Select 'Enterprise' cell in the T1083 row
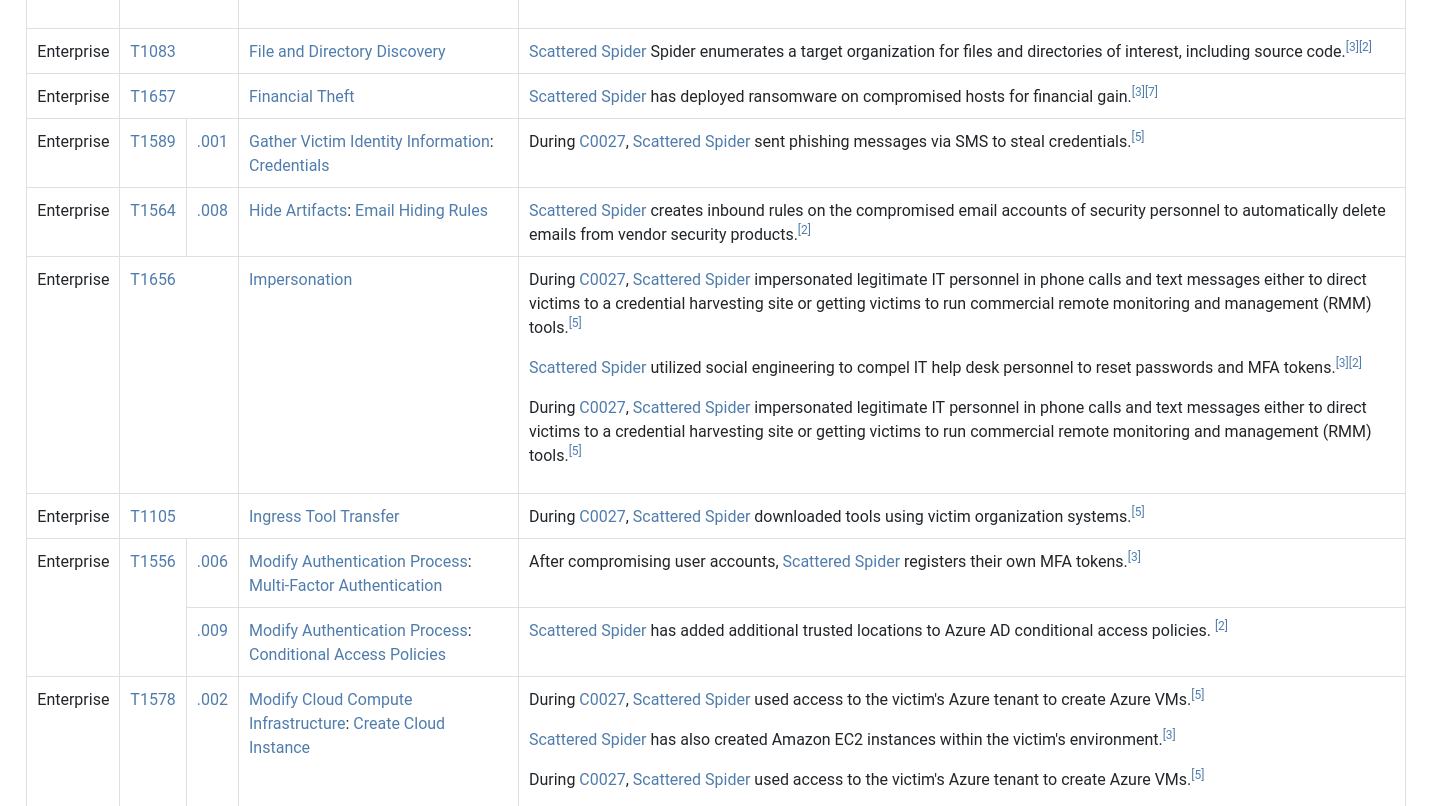 (73, 51)
